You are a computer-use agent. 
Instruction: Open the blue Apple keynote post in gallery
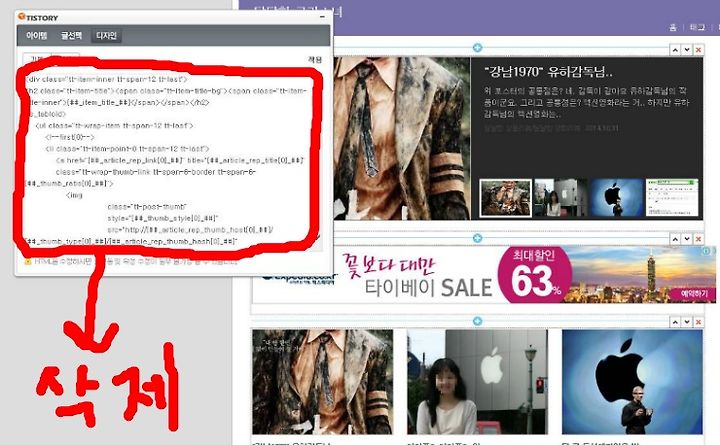pos(632,382)
